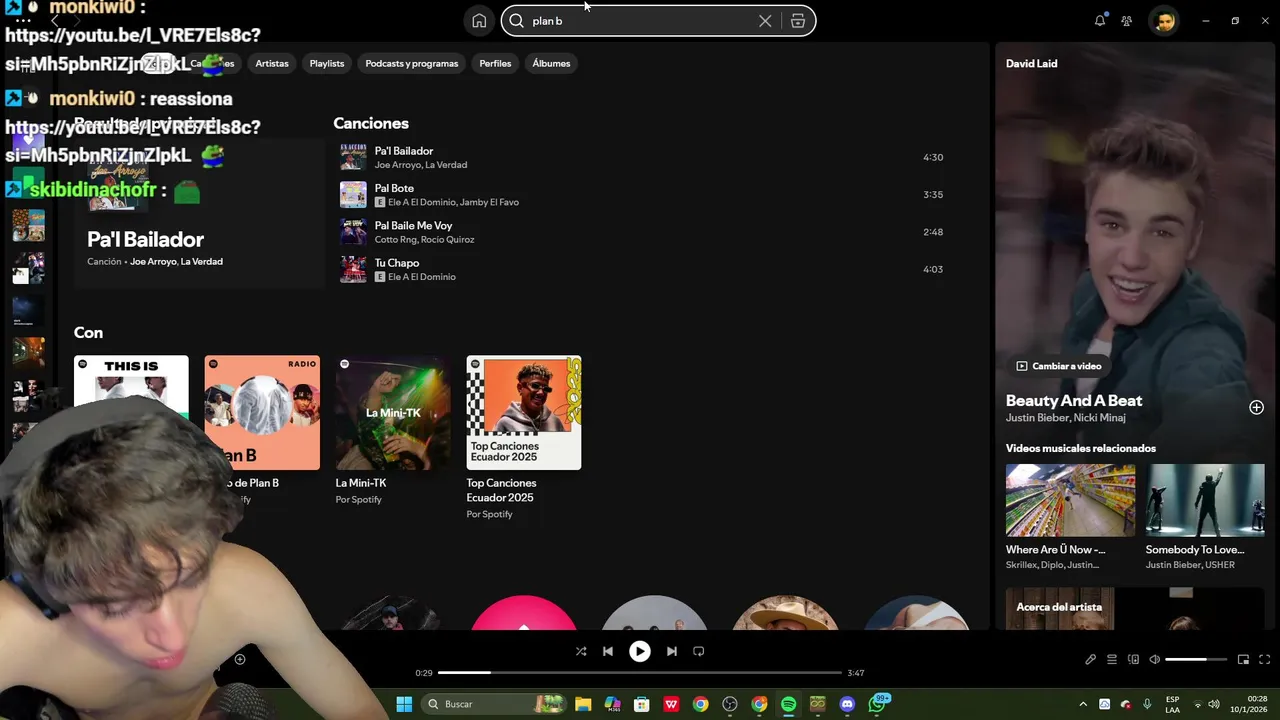Open OBS Studio from the taskbar
Screen dimensions: 1280x720
point(730,704)
